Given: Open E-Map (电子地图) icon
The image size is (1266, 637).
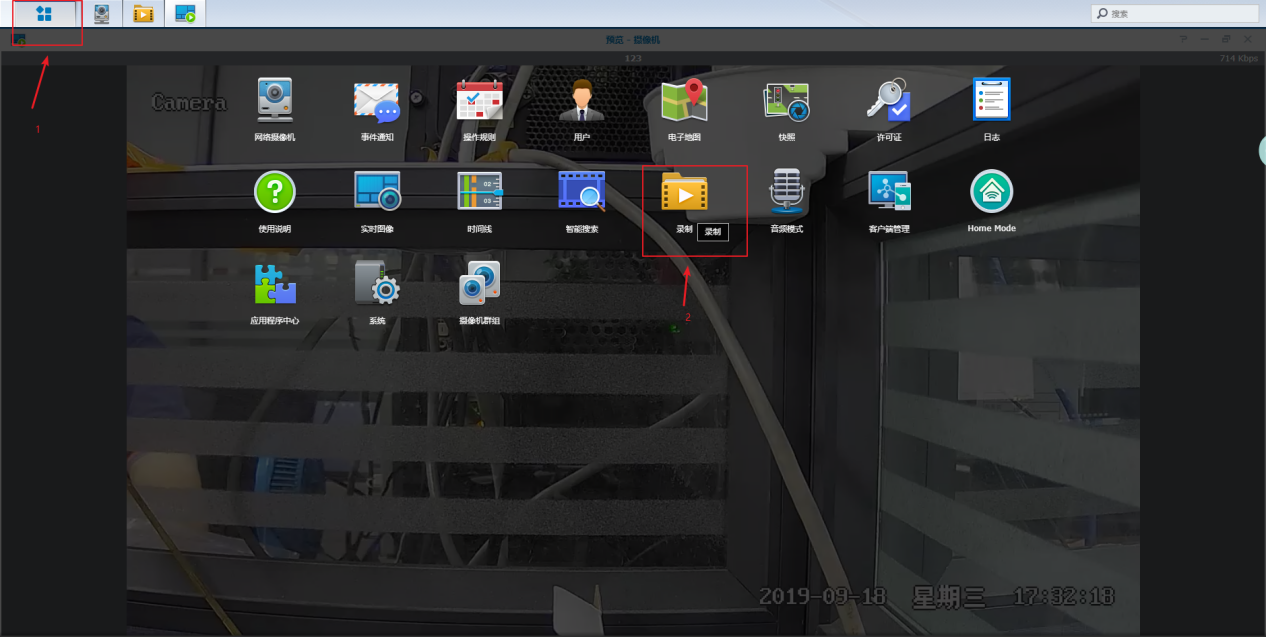Looking at the screenshot, I should tap(684, 101).
